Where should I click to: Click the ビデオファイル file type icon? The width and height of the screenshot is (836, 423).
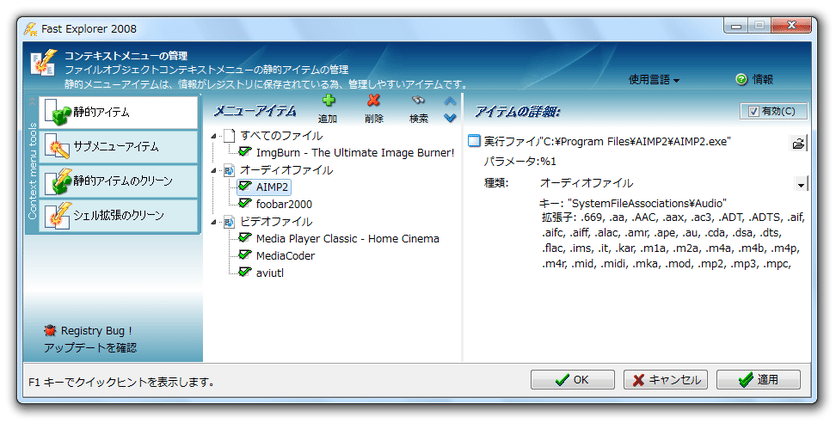coord(229,221)
